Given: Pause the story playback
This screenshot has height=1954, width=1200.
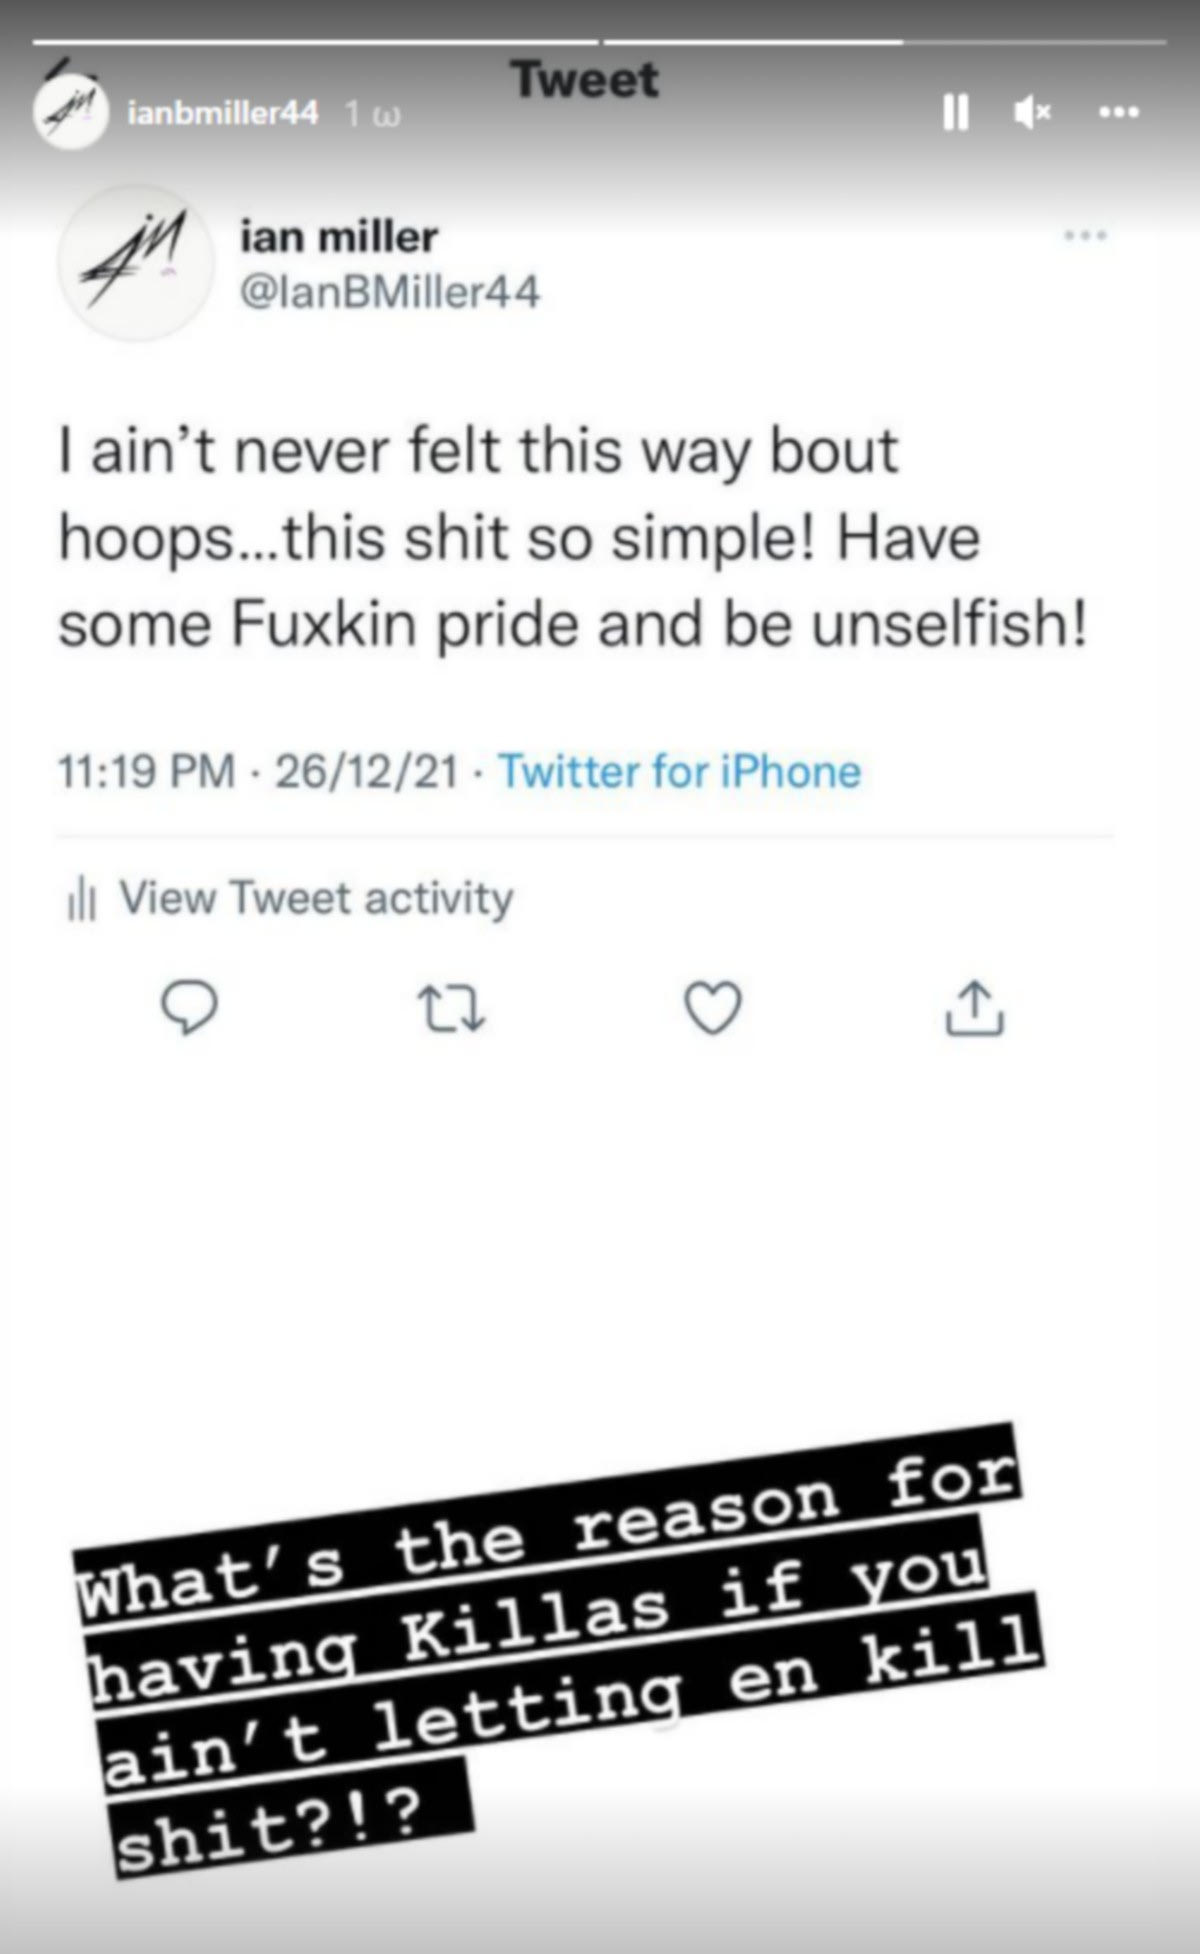Looking at the screenshot, I should tap(956, 114).
